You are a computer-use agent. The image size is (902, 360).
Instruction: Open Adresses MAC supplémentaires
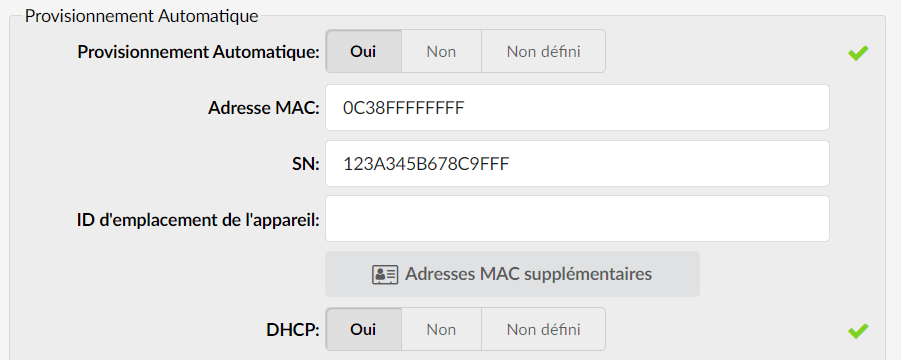(512, 274)
